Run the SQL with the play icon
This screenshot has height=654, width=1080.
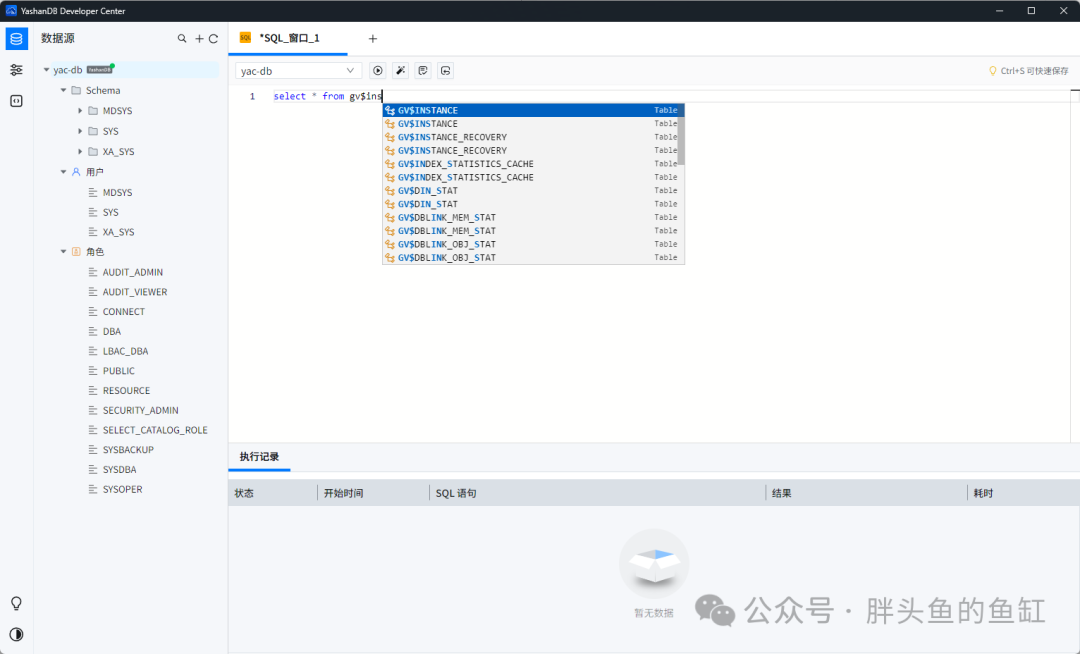click(x=377, y=71)
